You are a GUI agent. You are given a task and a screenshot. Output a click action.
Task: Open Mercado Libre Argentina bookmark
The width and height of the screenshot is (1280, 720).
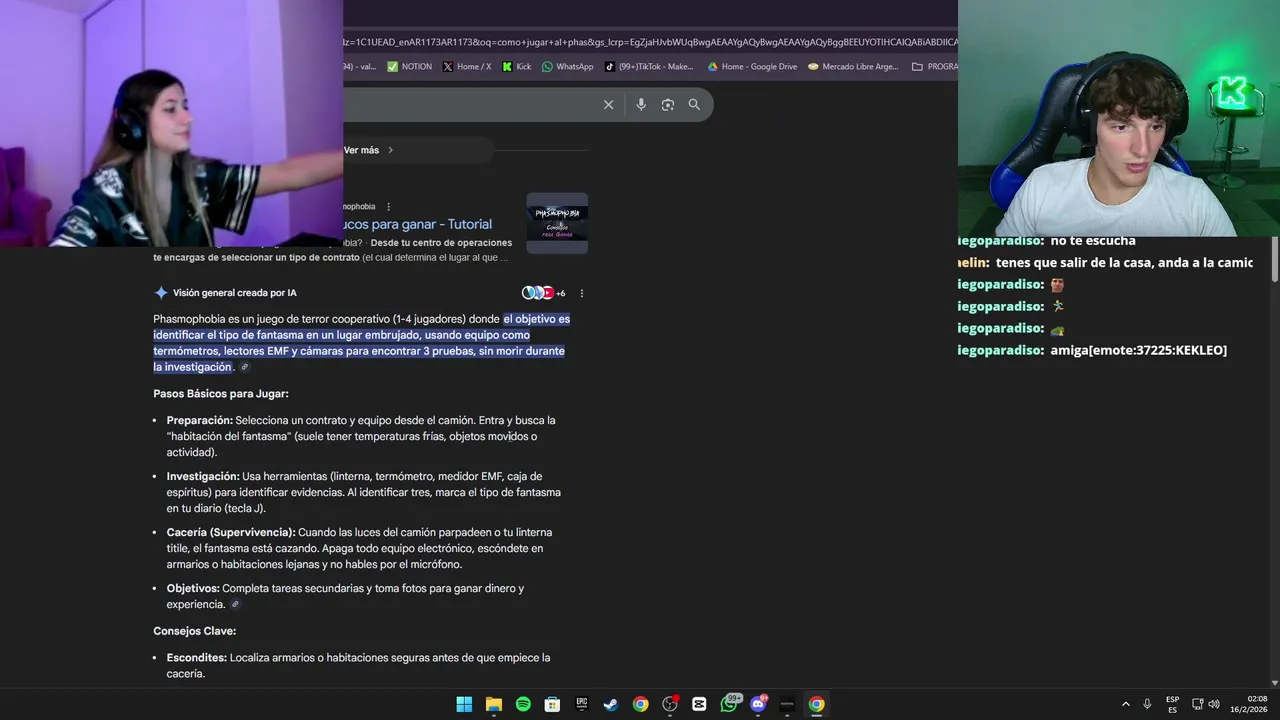[x=853, y=67]
